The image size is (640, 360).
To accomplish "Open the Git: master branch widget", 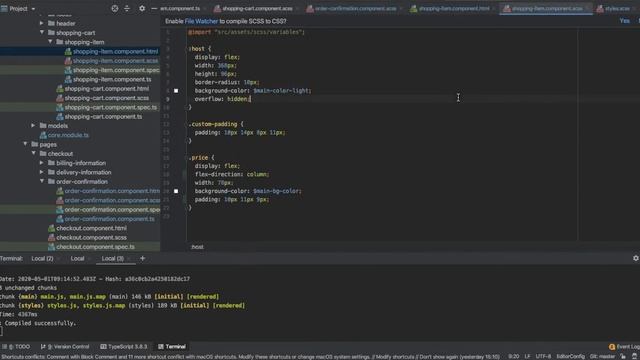I will (602, 356).
